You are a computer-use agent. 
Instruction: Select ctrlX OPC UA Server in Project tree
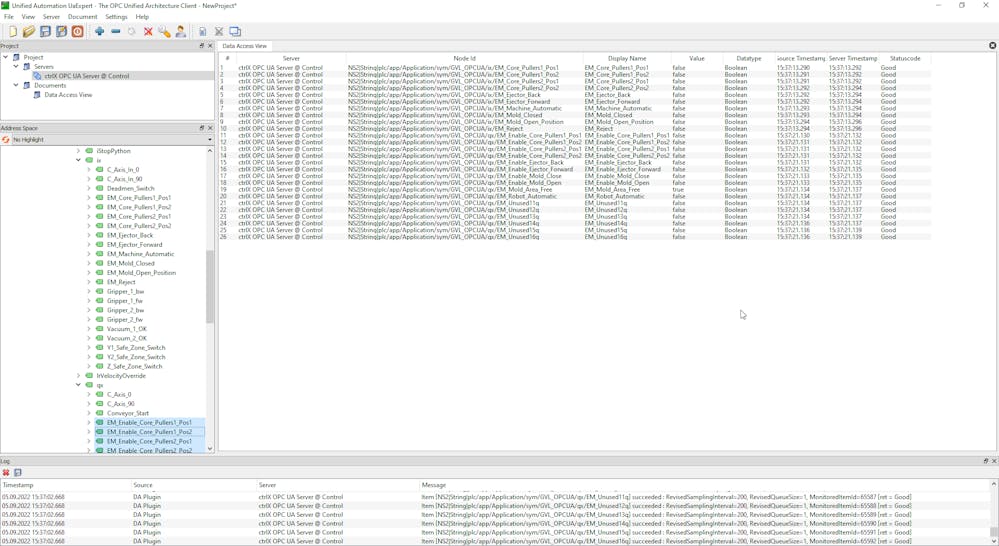(x=86, y=76)
